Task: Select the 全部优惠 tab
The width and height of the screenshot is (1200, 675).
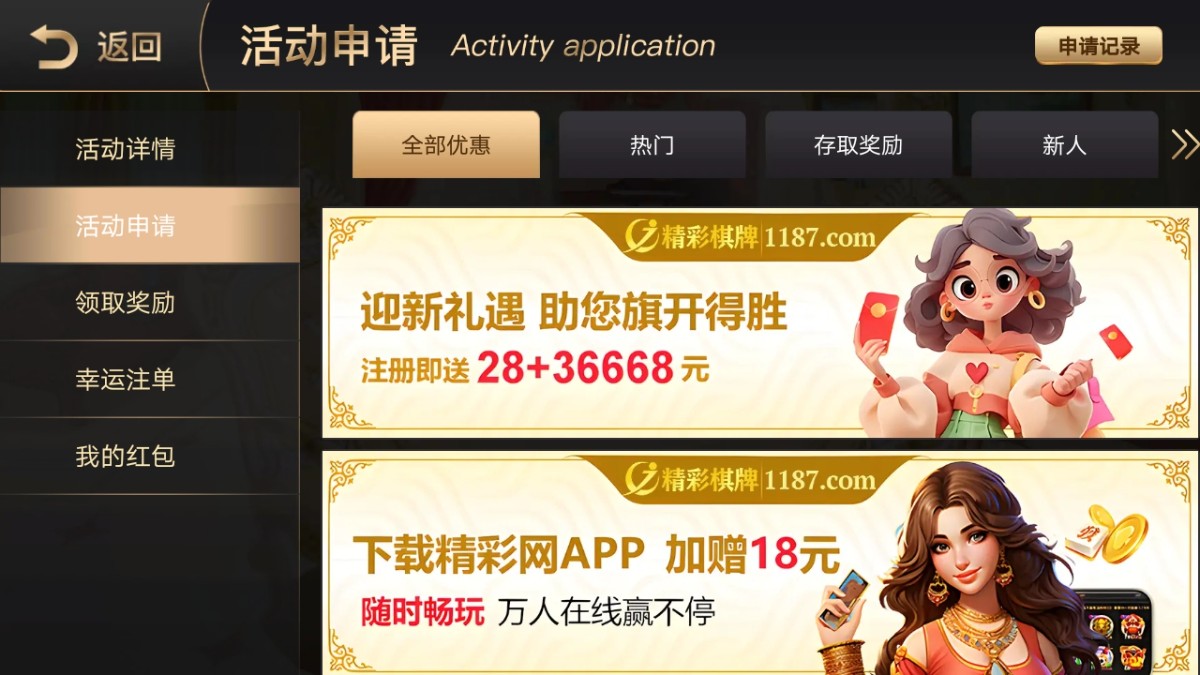Action: [x=446, y=145]
